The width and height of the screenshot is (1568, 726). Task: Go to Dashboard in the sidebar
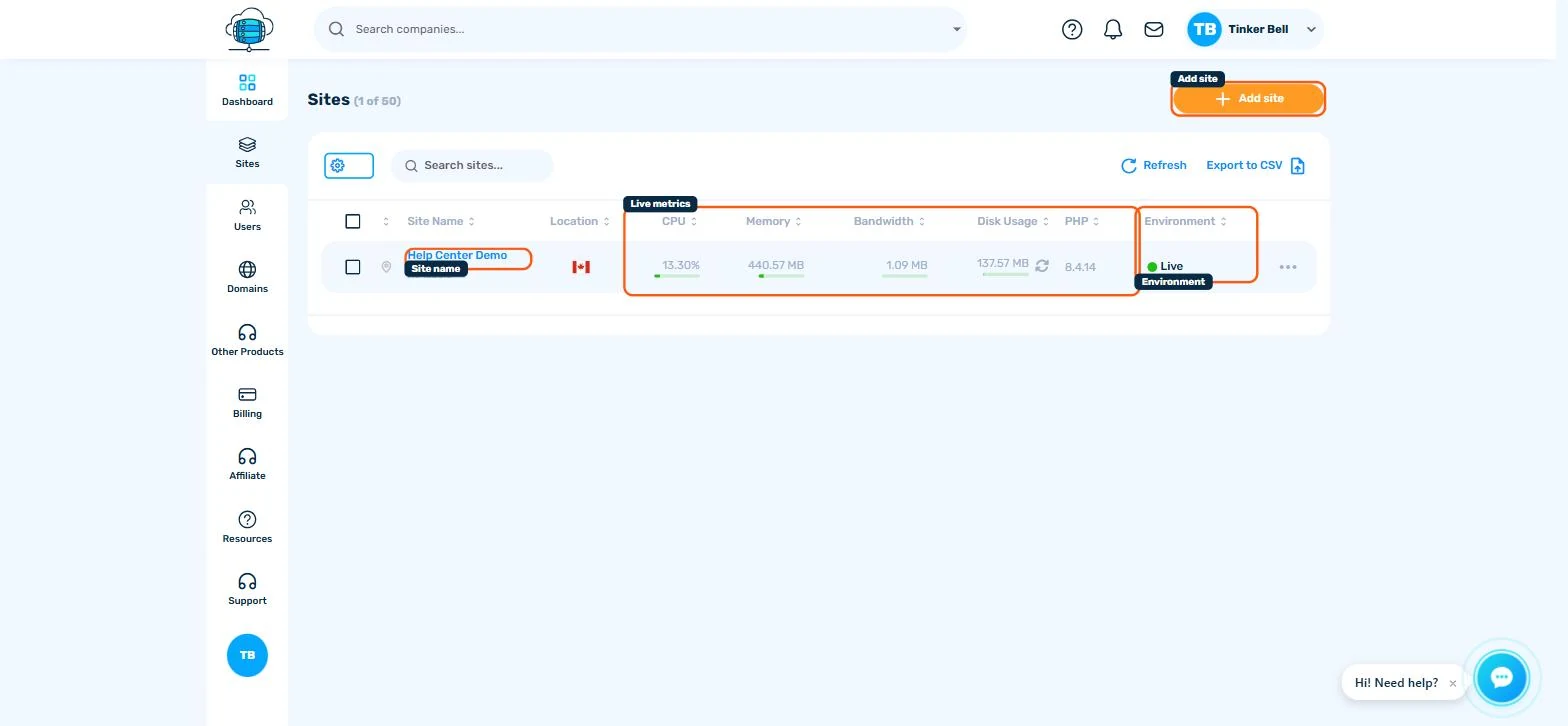click(x=247, y=90)
